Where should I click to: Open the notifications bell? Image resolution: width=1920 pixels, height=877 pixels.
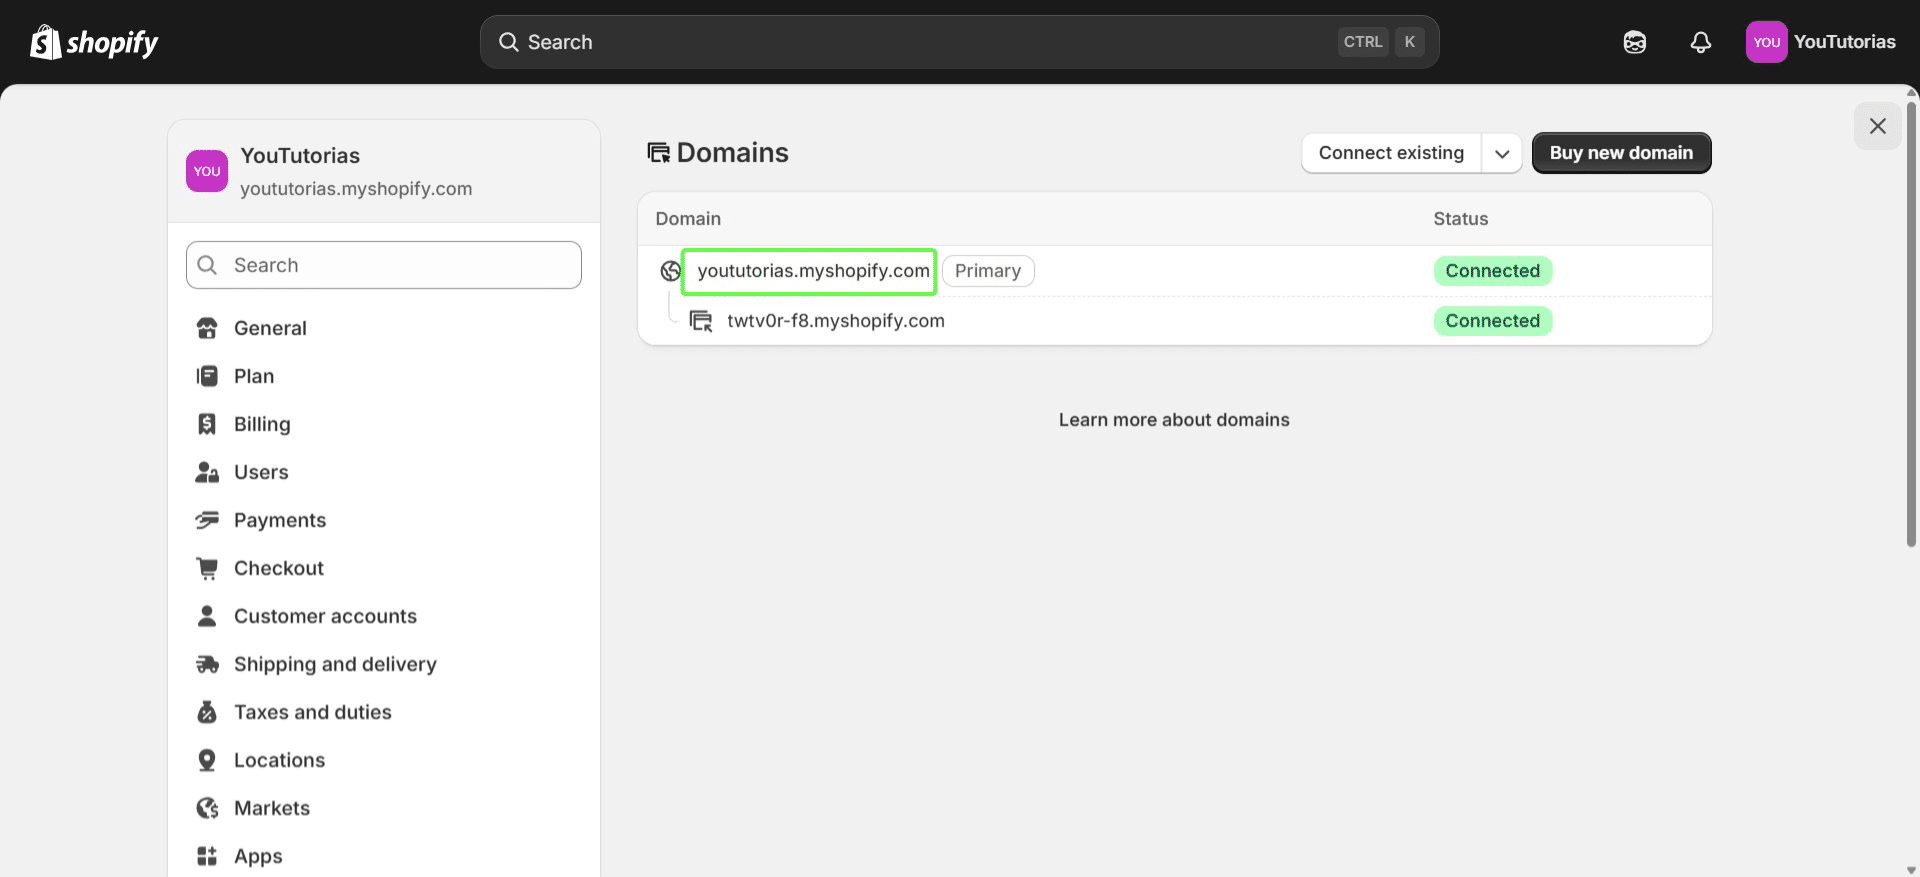tap(1701, 42)
